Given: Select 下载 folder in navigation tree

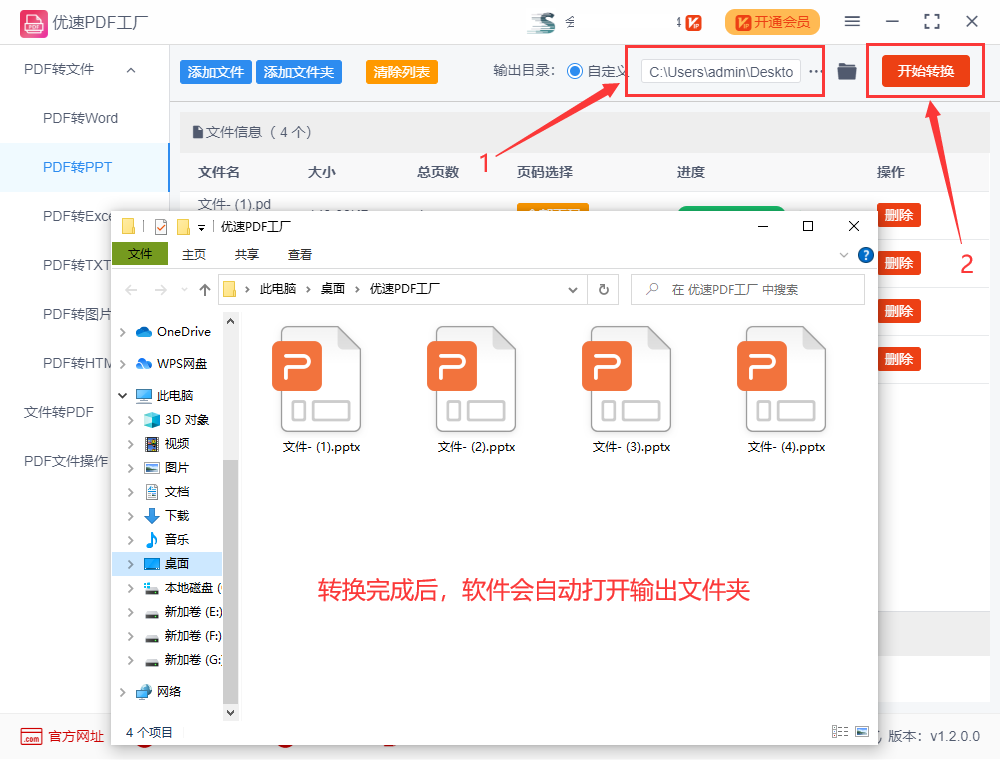Looking at the screenshot, I should [177, 515].
